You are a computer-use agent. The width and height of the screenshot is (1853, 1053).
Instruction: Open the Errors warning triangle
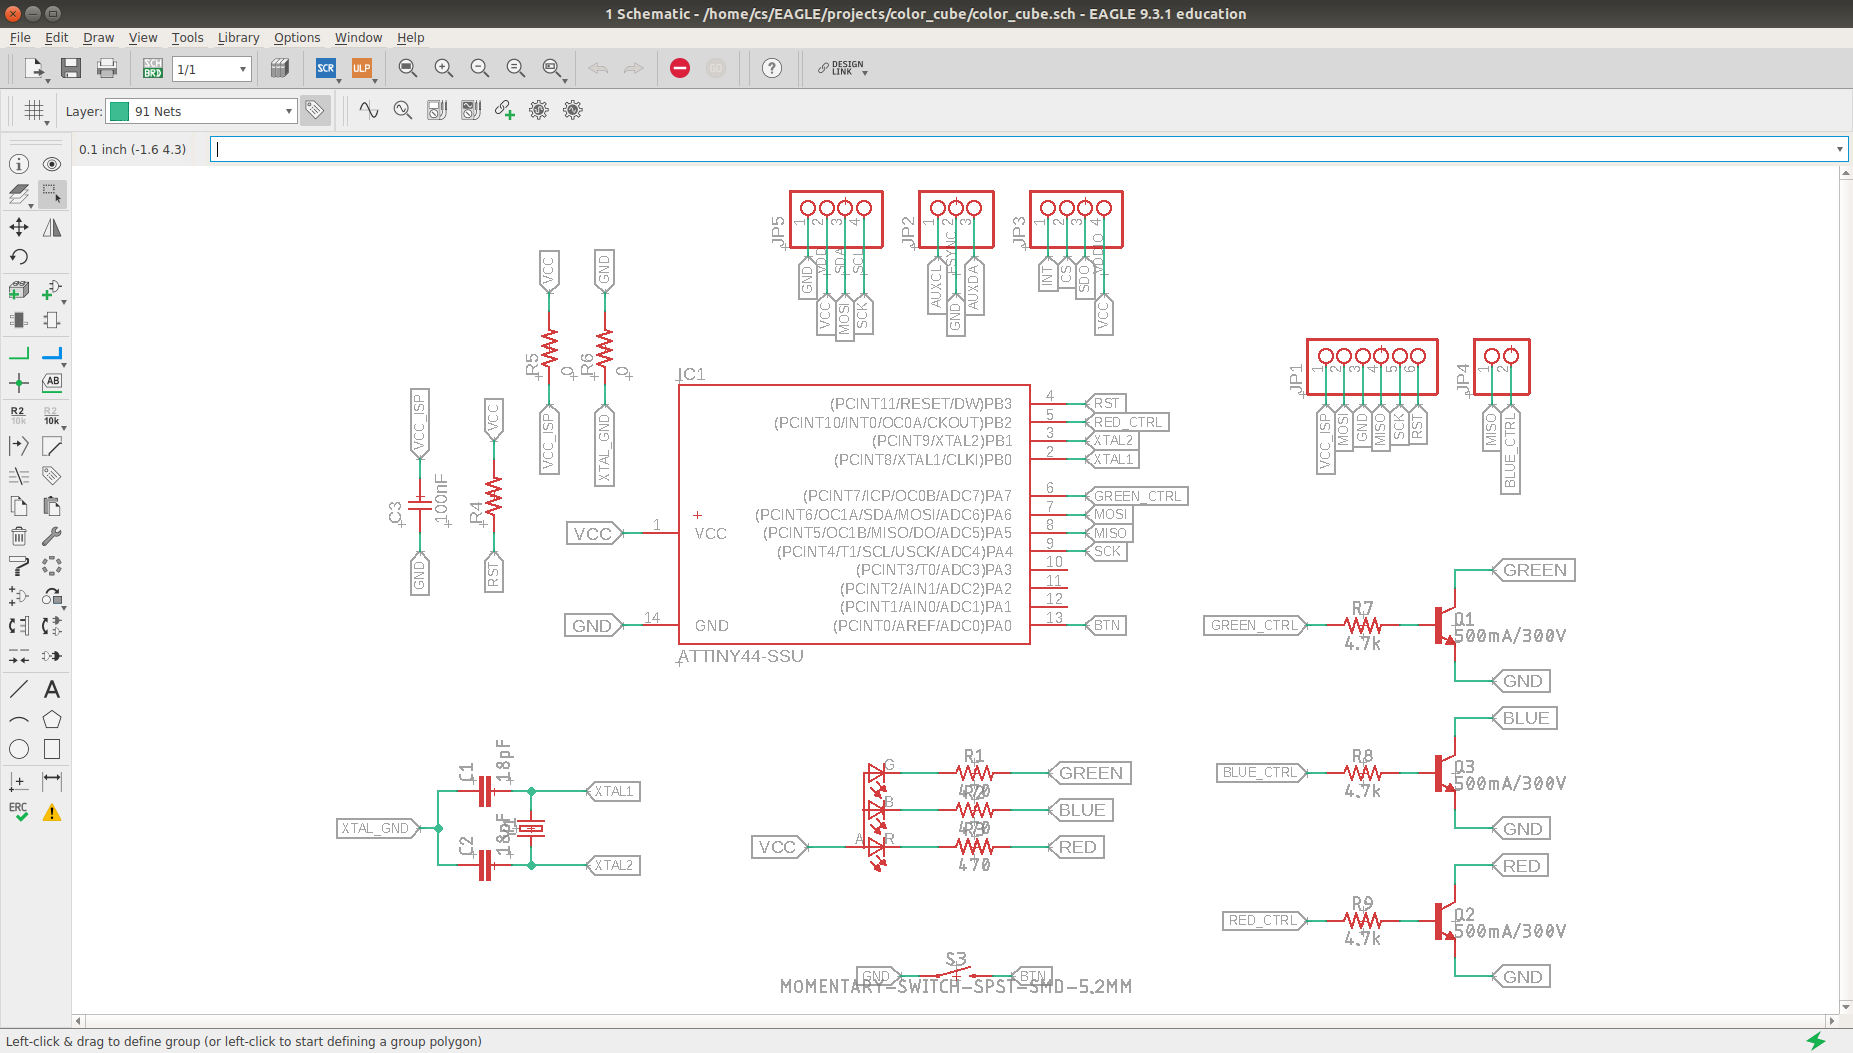pos(52,812)
